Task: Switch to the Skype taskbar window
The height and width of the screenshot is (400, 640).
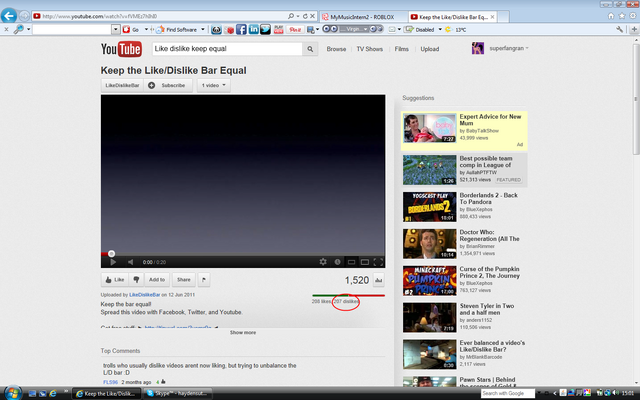Action: 178,393
